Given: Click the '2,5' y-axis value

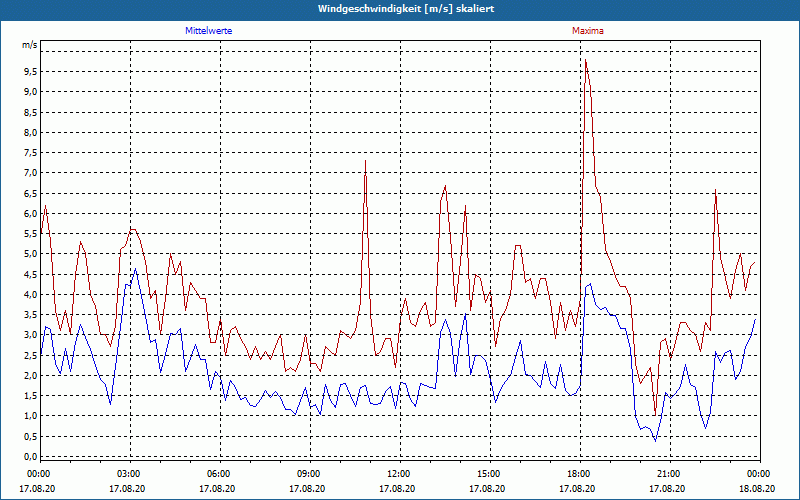Looking at the screenshot, I should click(31, 356).
